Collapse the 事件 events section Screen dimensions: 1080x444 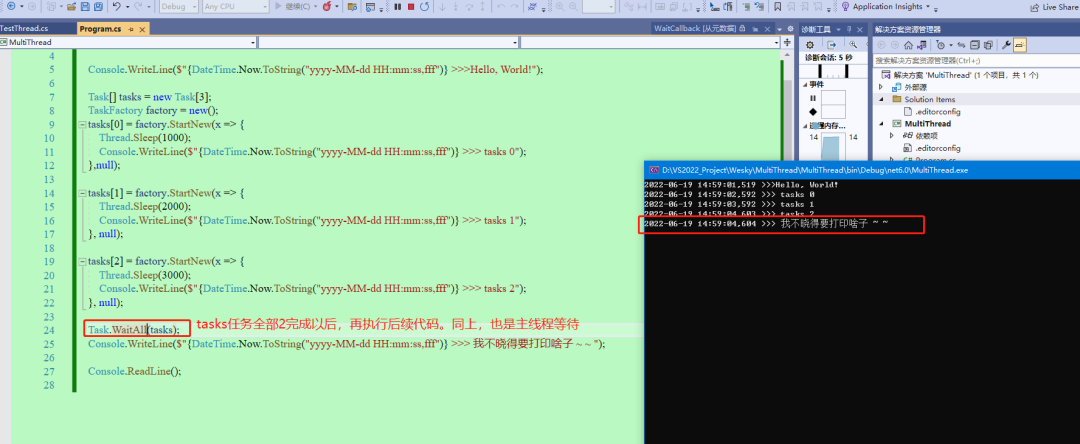[x=804, y=85]
